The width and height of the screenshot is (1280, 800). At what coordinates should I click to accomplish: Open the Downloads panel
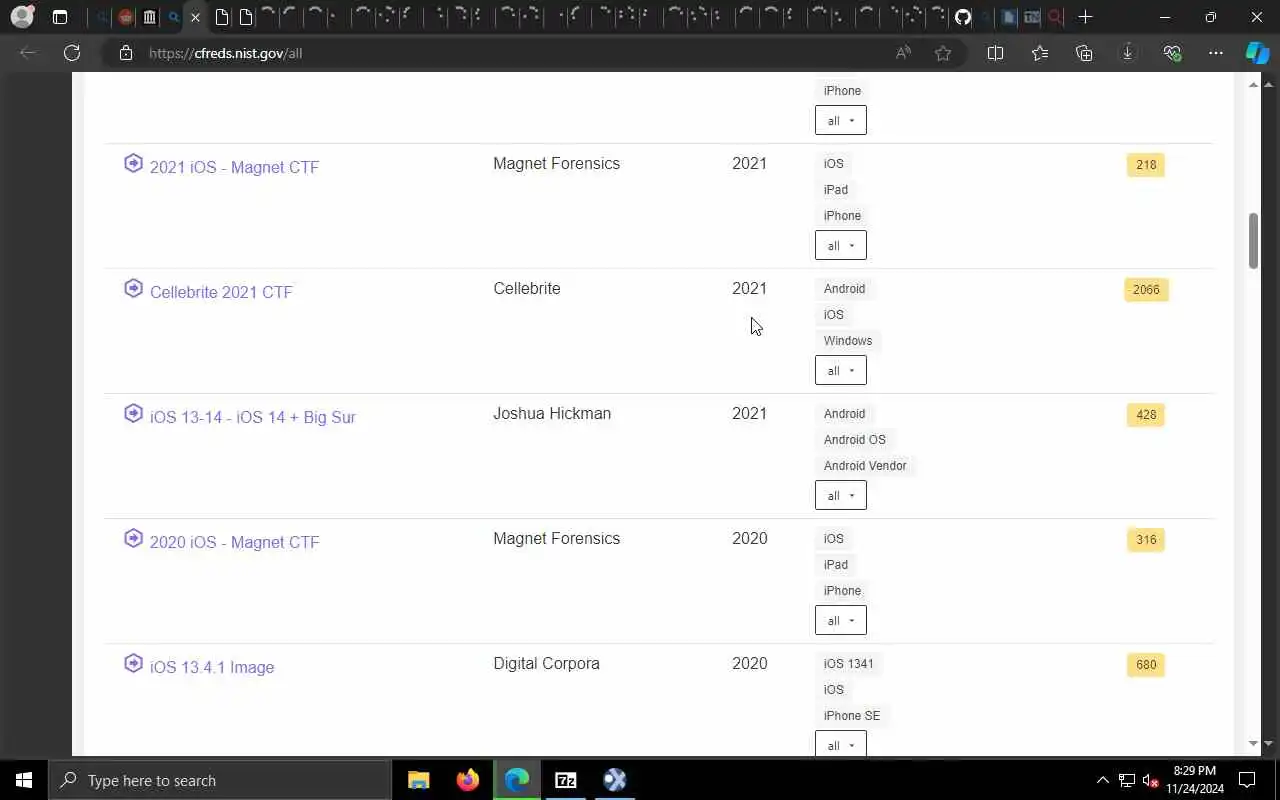tap(1128, 53)
